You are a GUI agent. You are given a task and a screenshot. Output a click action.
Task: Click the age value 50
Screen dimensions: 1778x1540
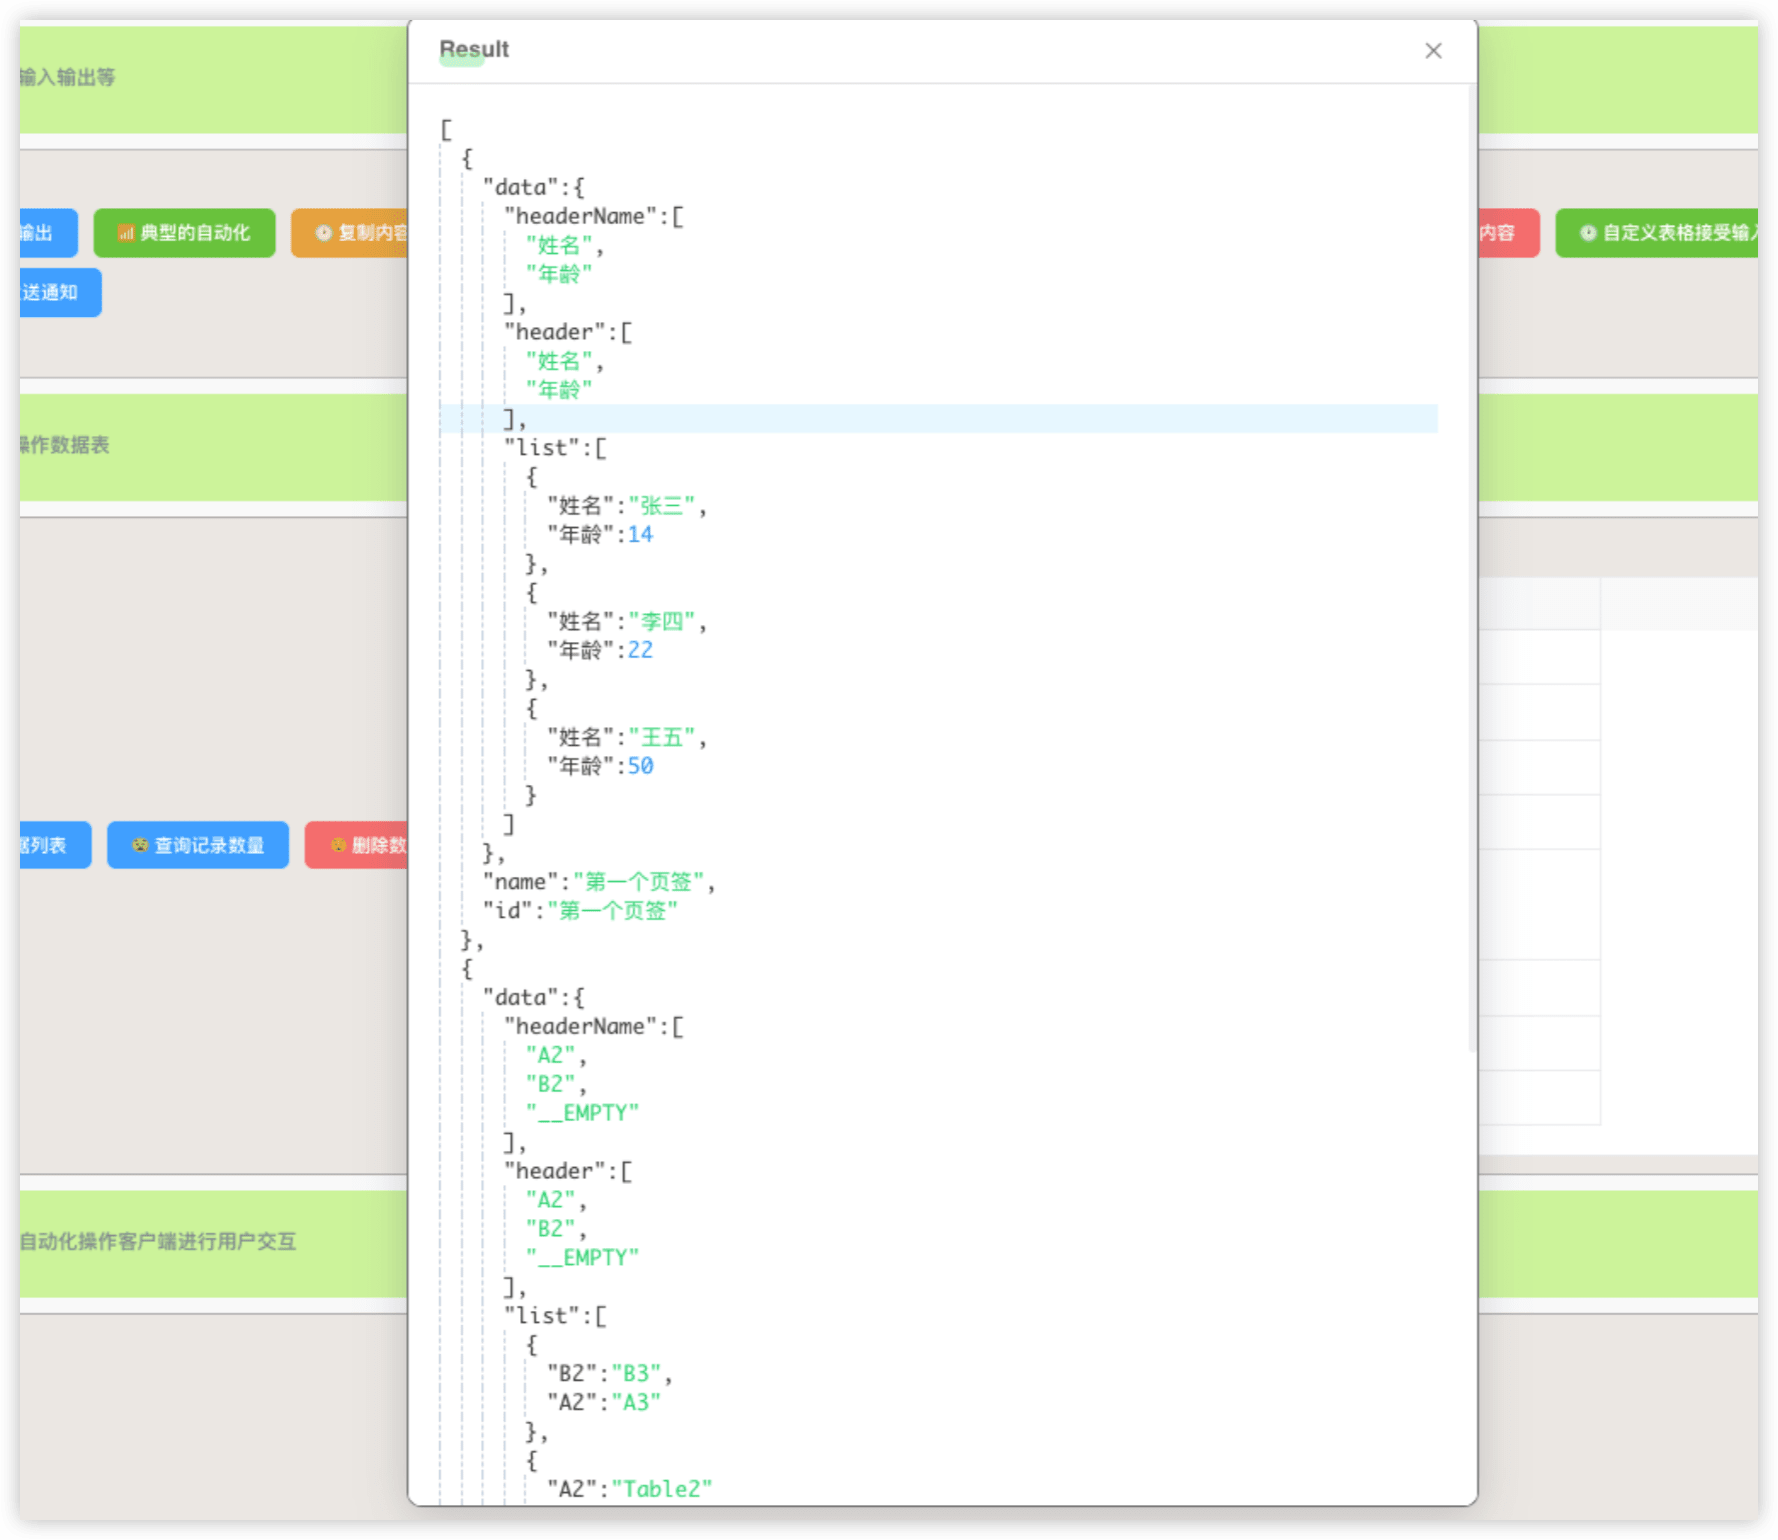tap(640, 766)
